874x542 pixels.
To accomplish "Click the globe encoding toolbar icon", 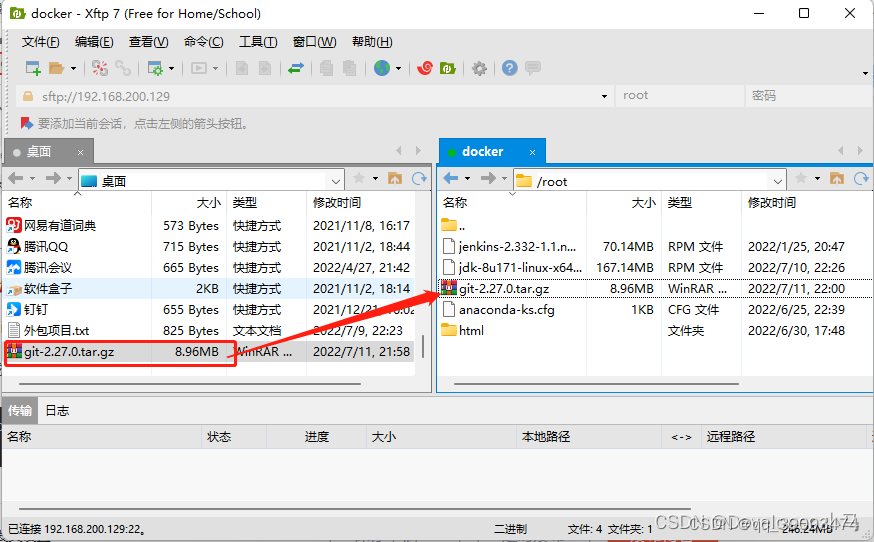I will (382, 68).
